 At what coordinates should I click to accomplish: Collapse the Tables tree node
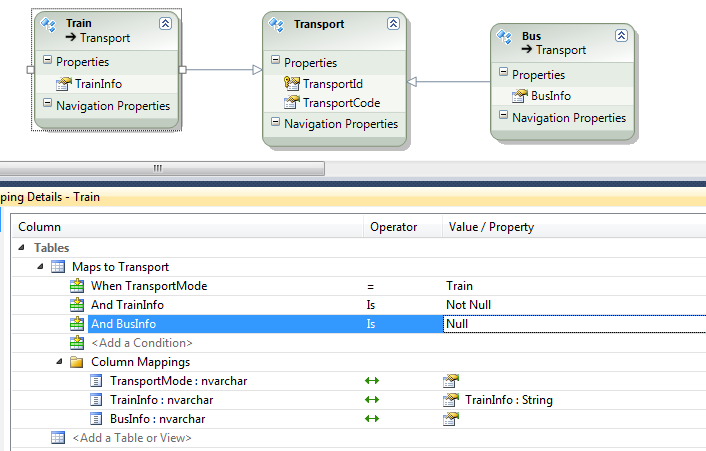[x=22, y=248]
